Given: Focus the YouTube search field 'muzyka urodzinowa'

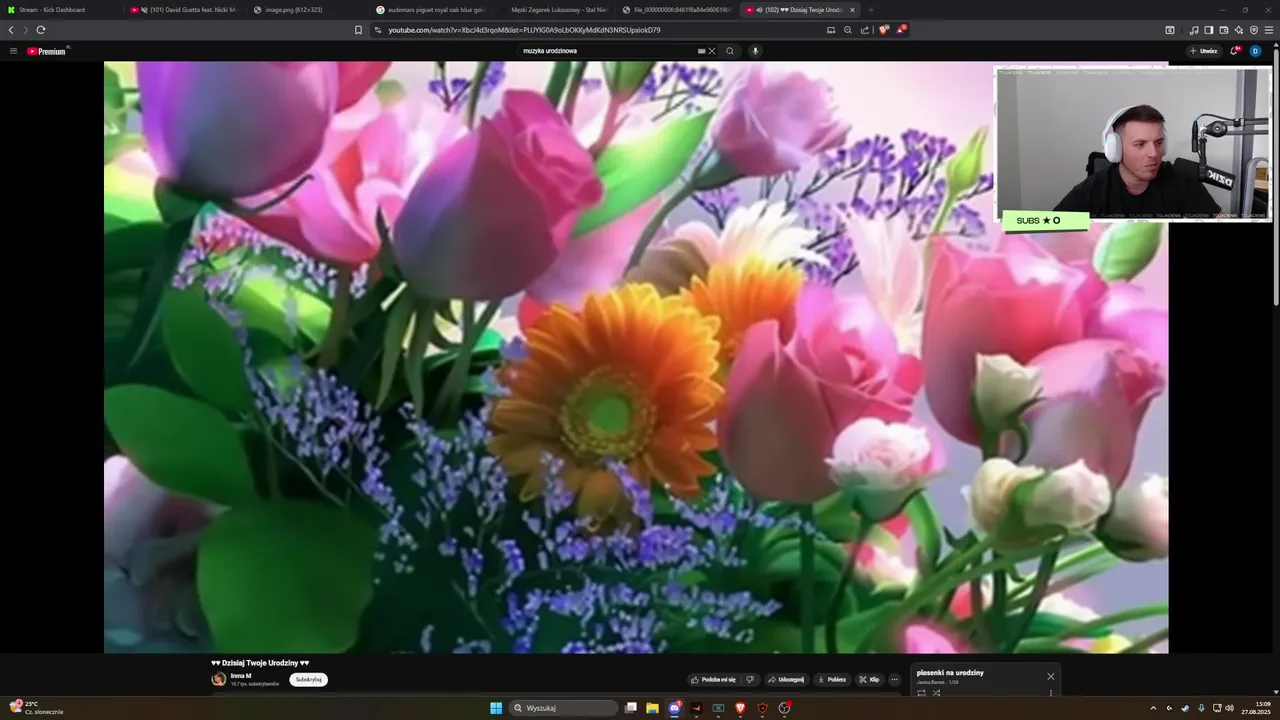Looking at the screenshot, I should [x=606, y=51].
